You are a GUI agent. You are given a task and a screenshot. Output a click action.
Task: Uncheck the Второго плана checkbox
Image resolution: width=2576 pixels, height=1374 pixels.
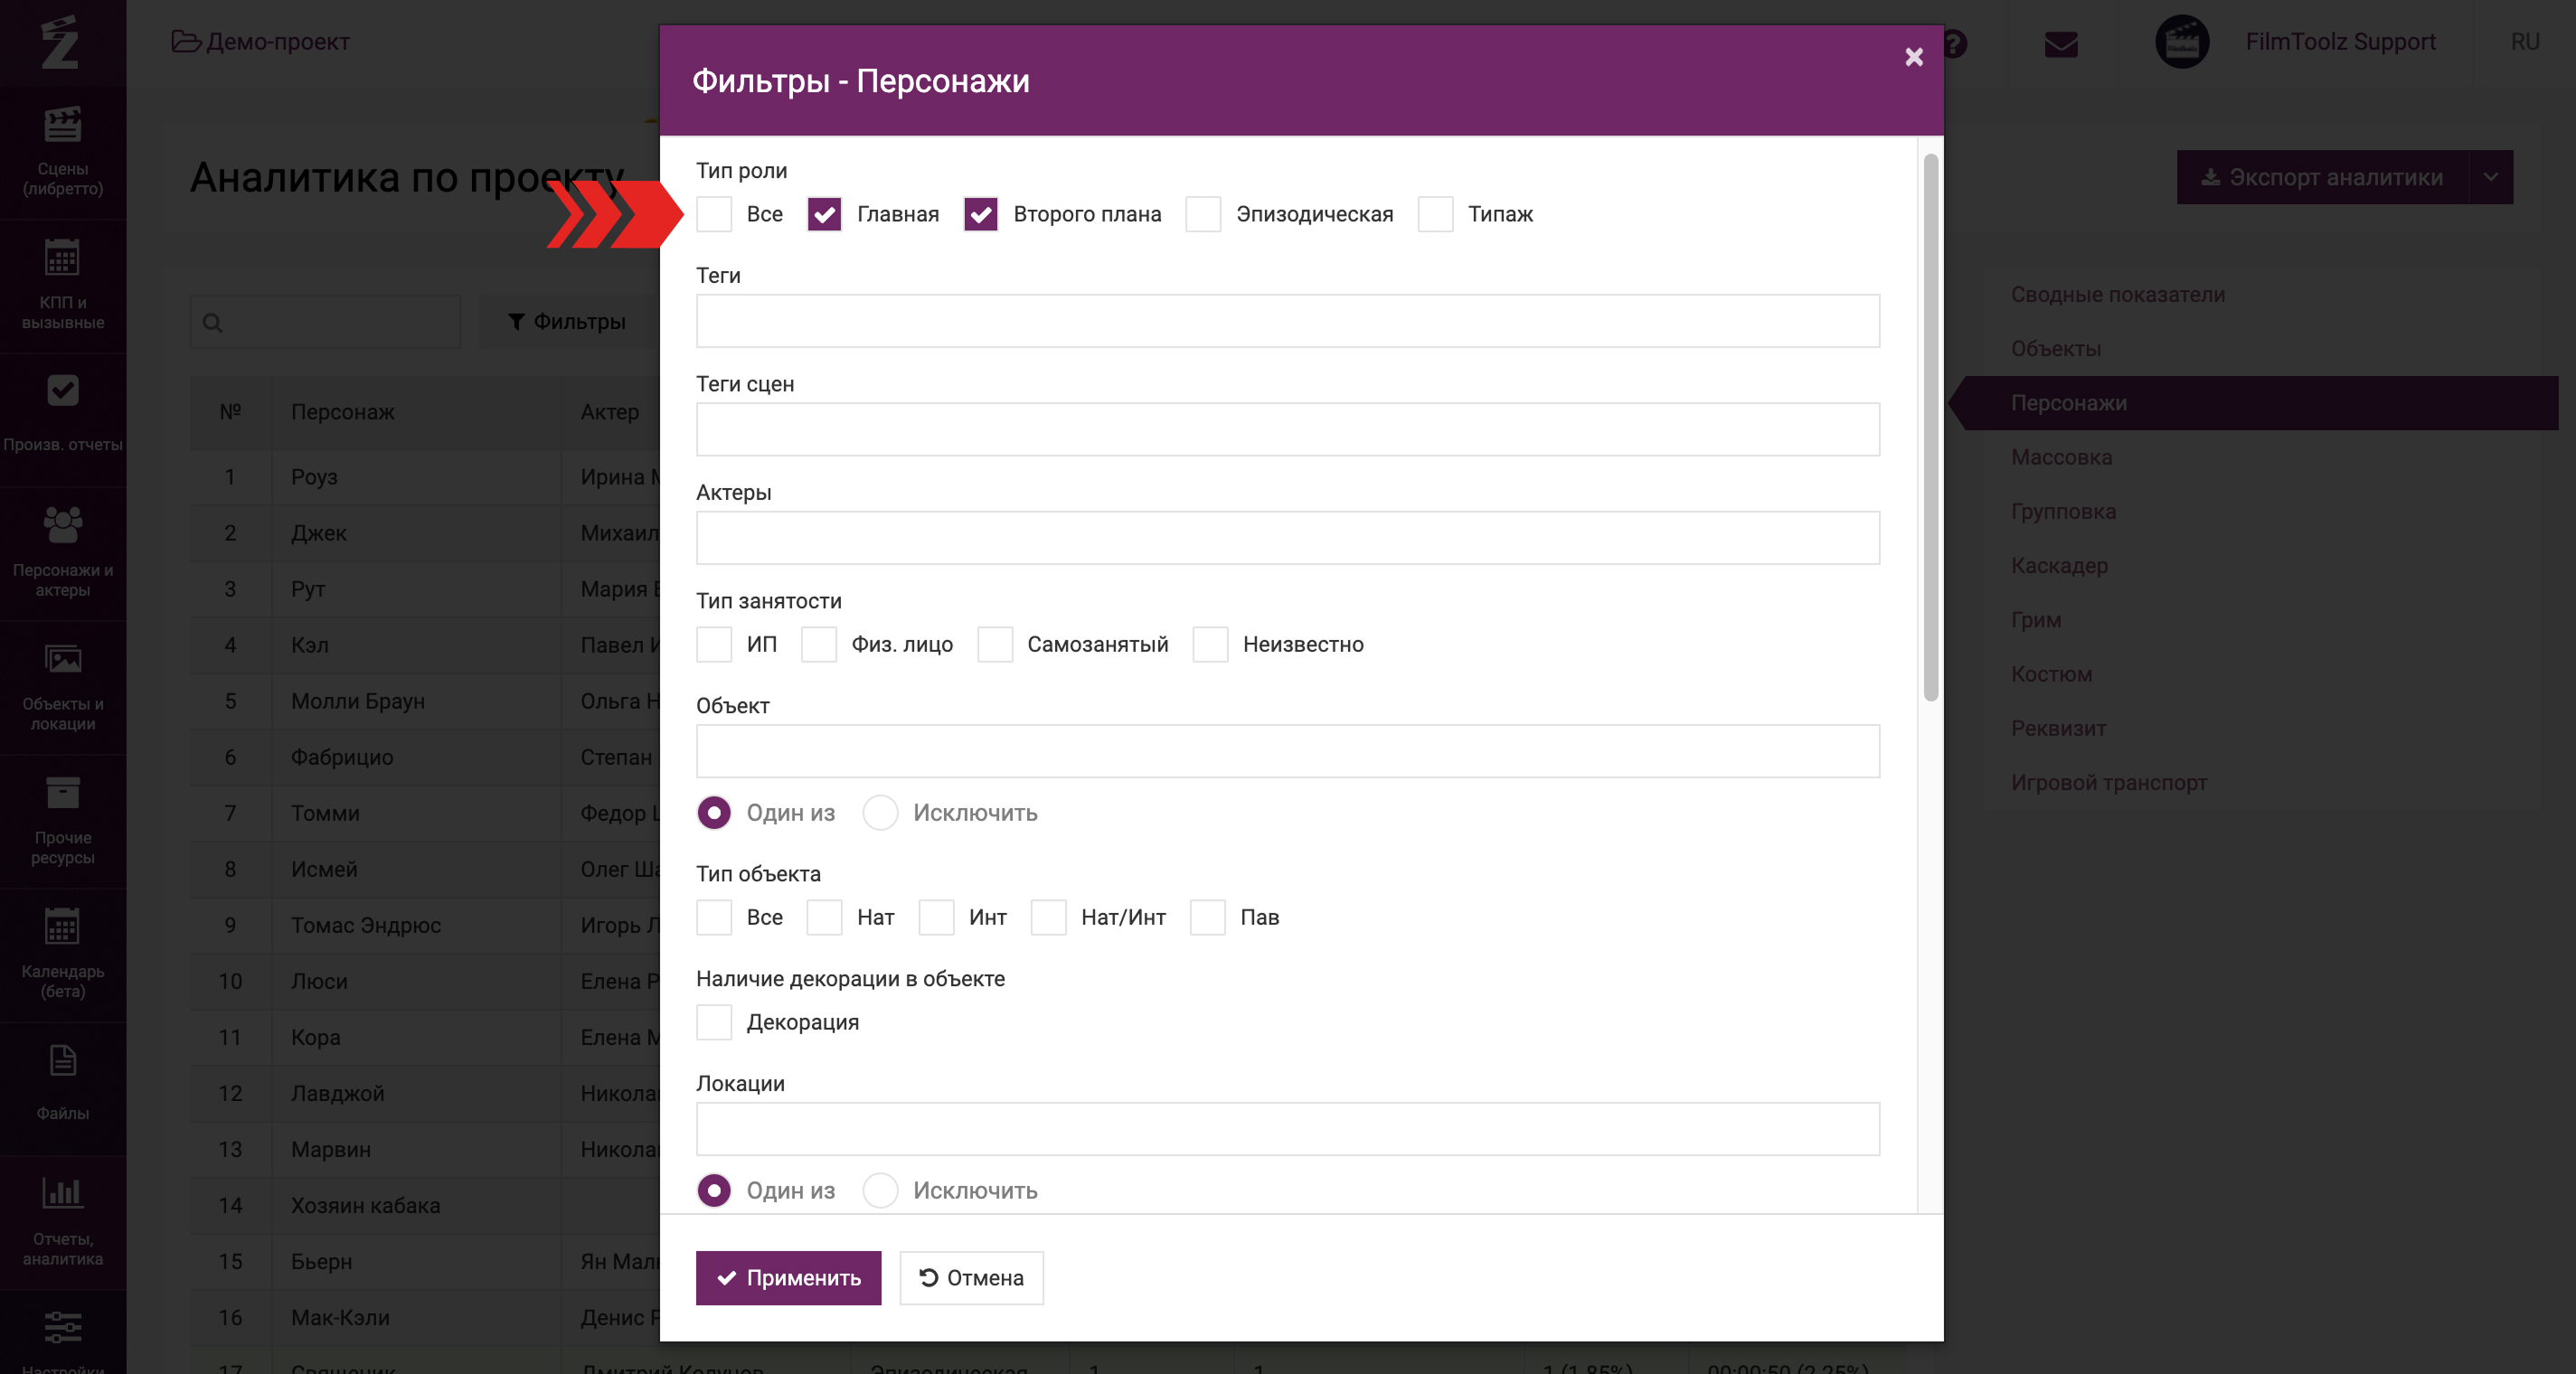pos(981,214)
